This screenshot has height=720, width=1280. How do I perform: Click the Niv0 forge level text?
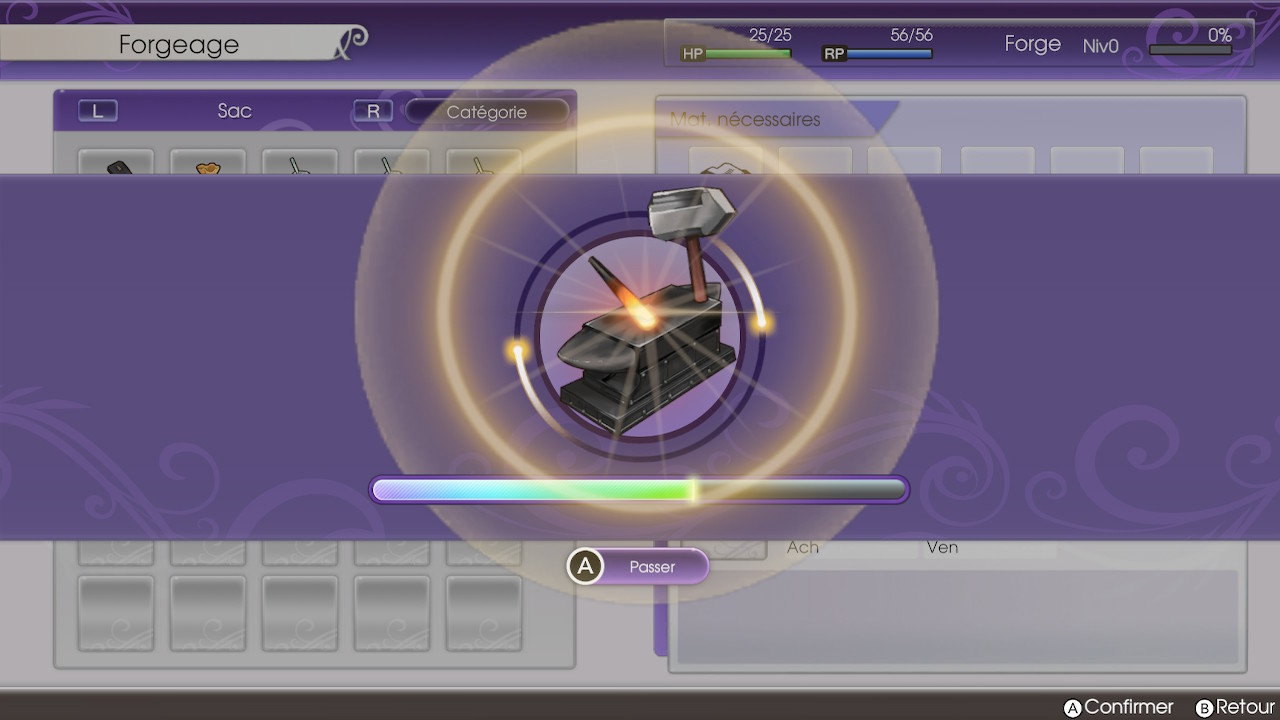1101,46
